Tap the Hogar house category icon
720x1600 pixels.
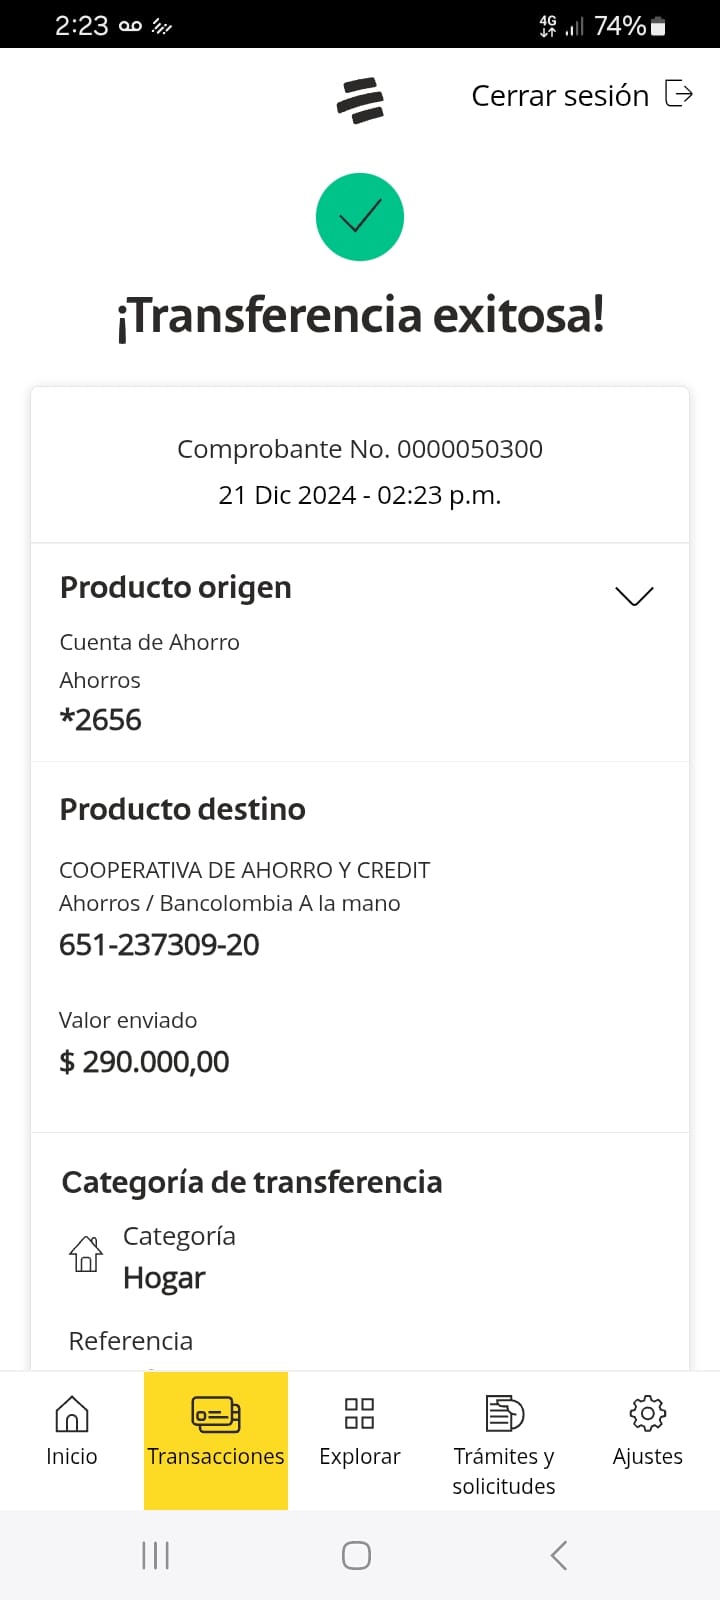pos(86,1253)
